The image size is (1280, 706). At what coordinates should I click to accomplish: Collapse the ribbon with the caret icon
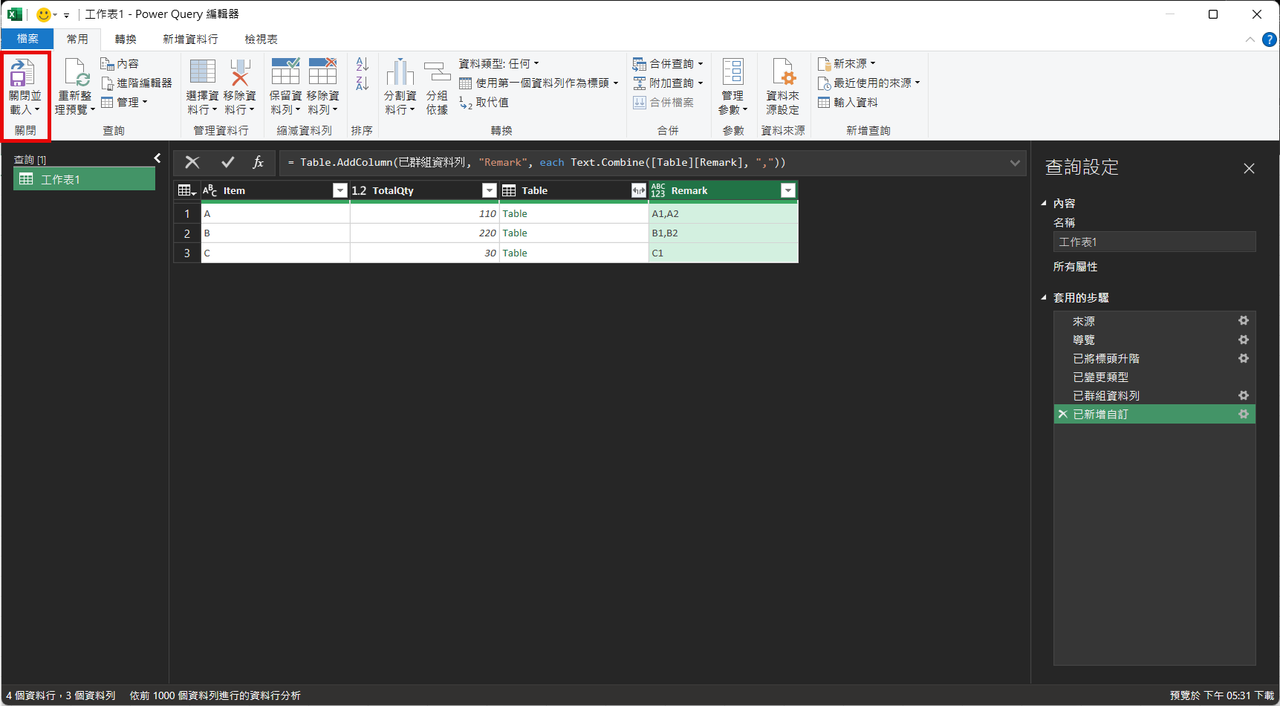point(1249,39)
